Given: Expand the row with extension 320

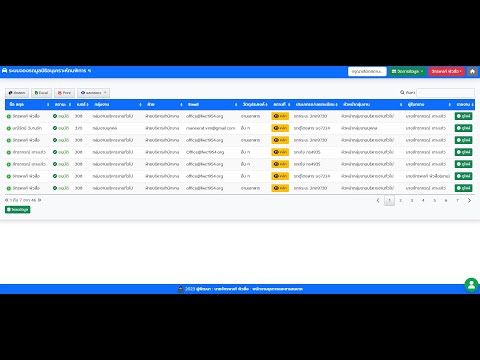Looking at the screenshot, I should [9, 128].
